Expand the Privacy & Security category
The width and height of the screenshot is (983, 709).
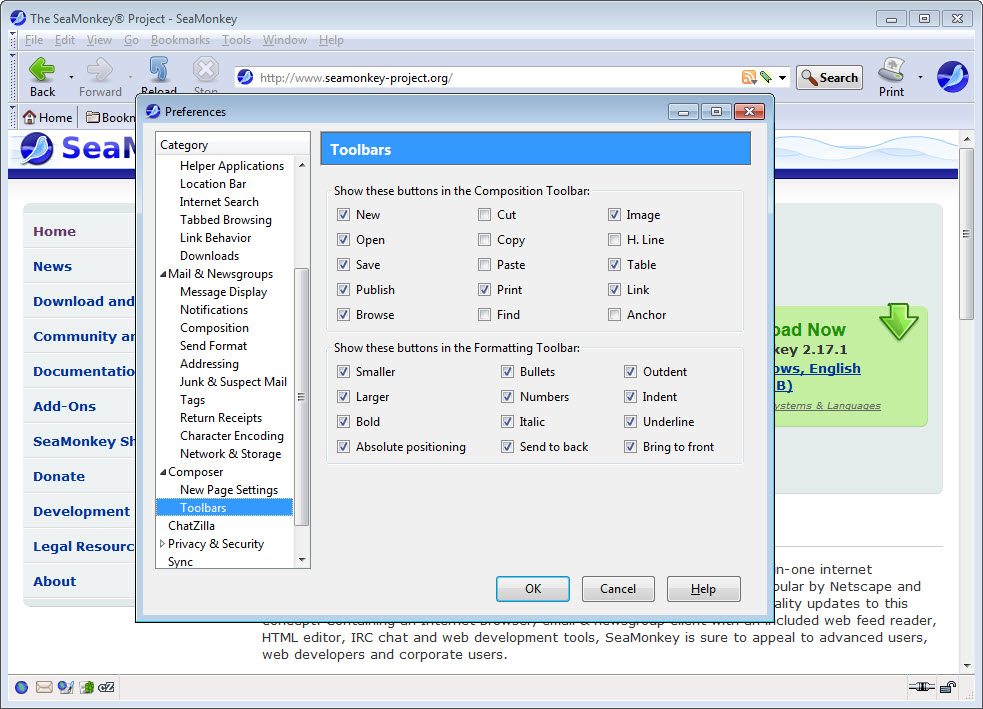coord(162,544)
